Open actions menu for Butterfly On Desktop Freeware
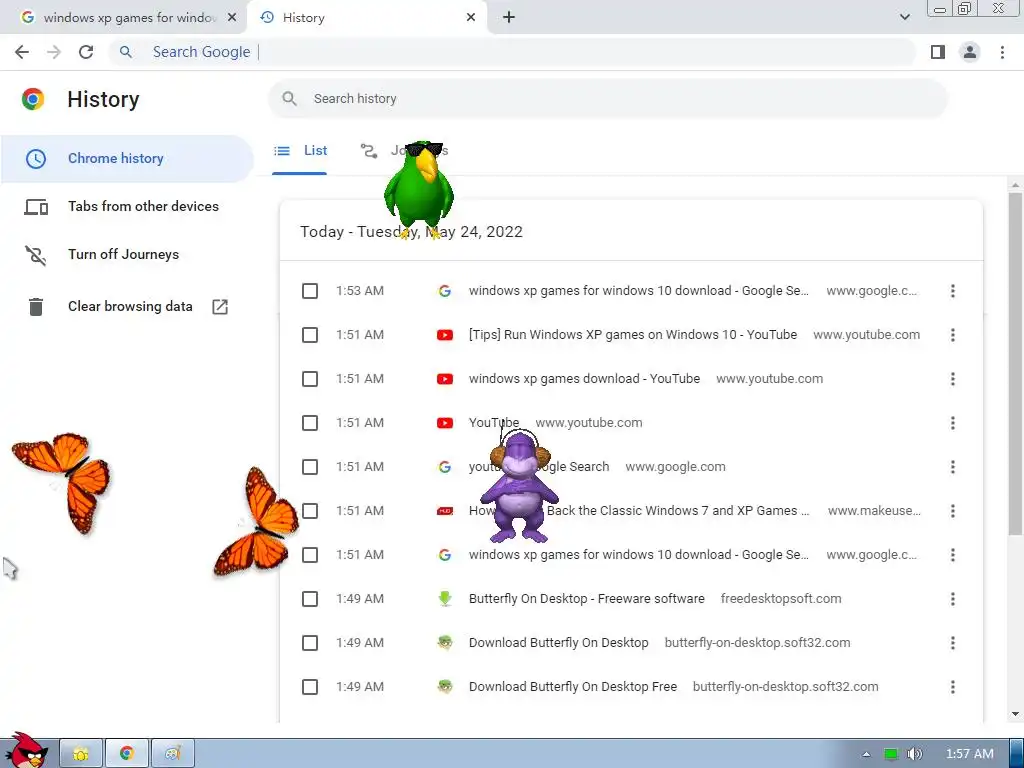Screen dimensions: 1024x768 [953, 599]
